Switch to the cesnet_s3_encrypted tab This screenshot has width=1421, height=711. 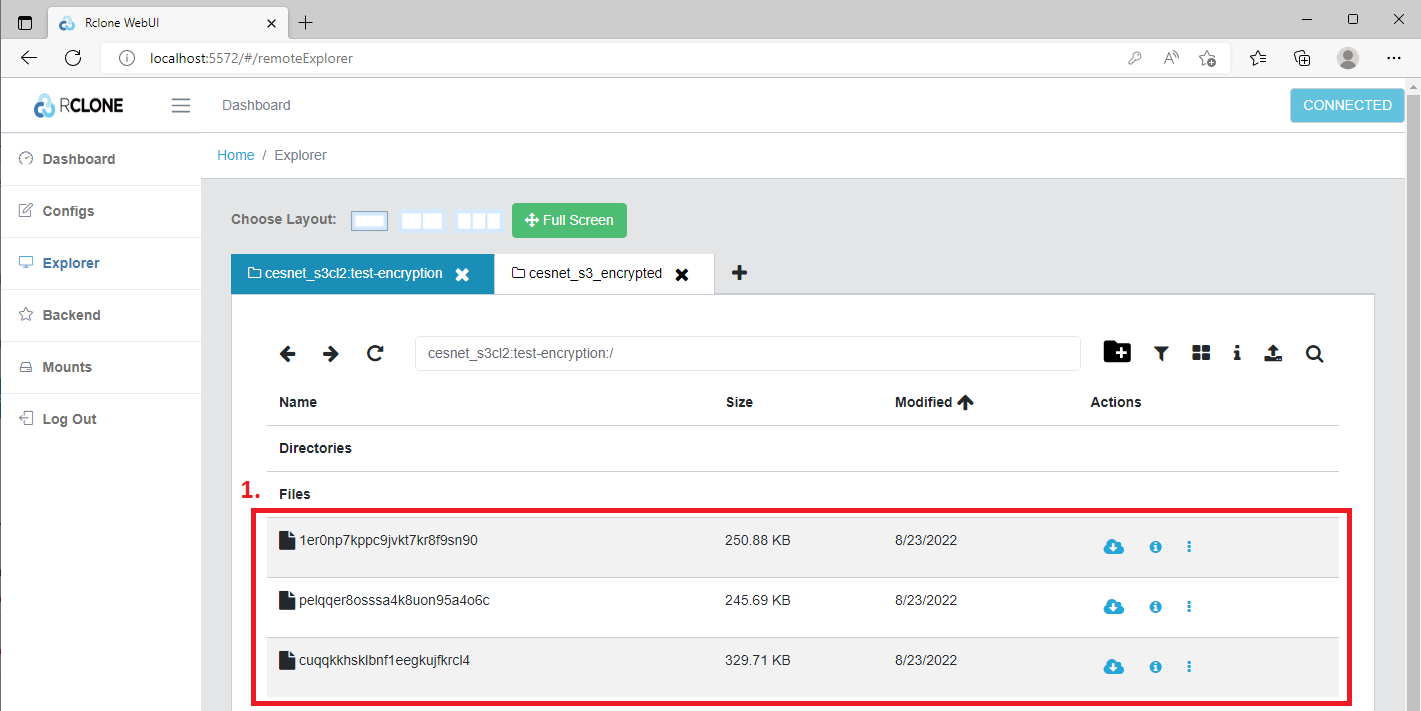[595, 273]
